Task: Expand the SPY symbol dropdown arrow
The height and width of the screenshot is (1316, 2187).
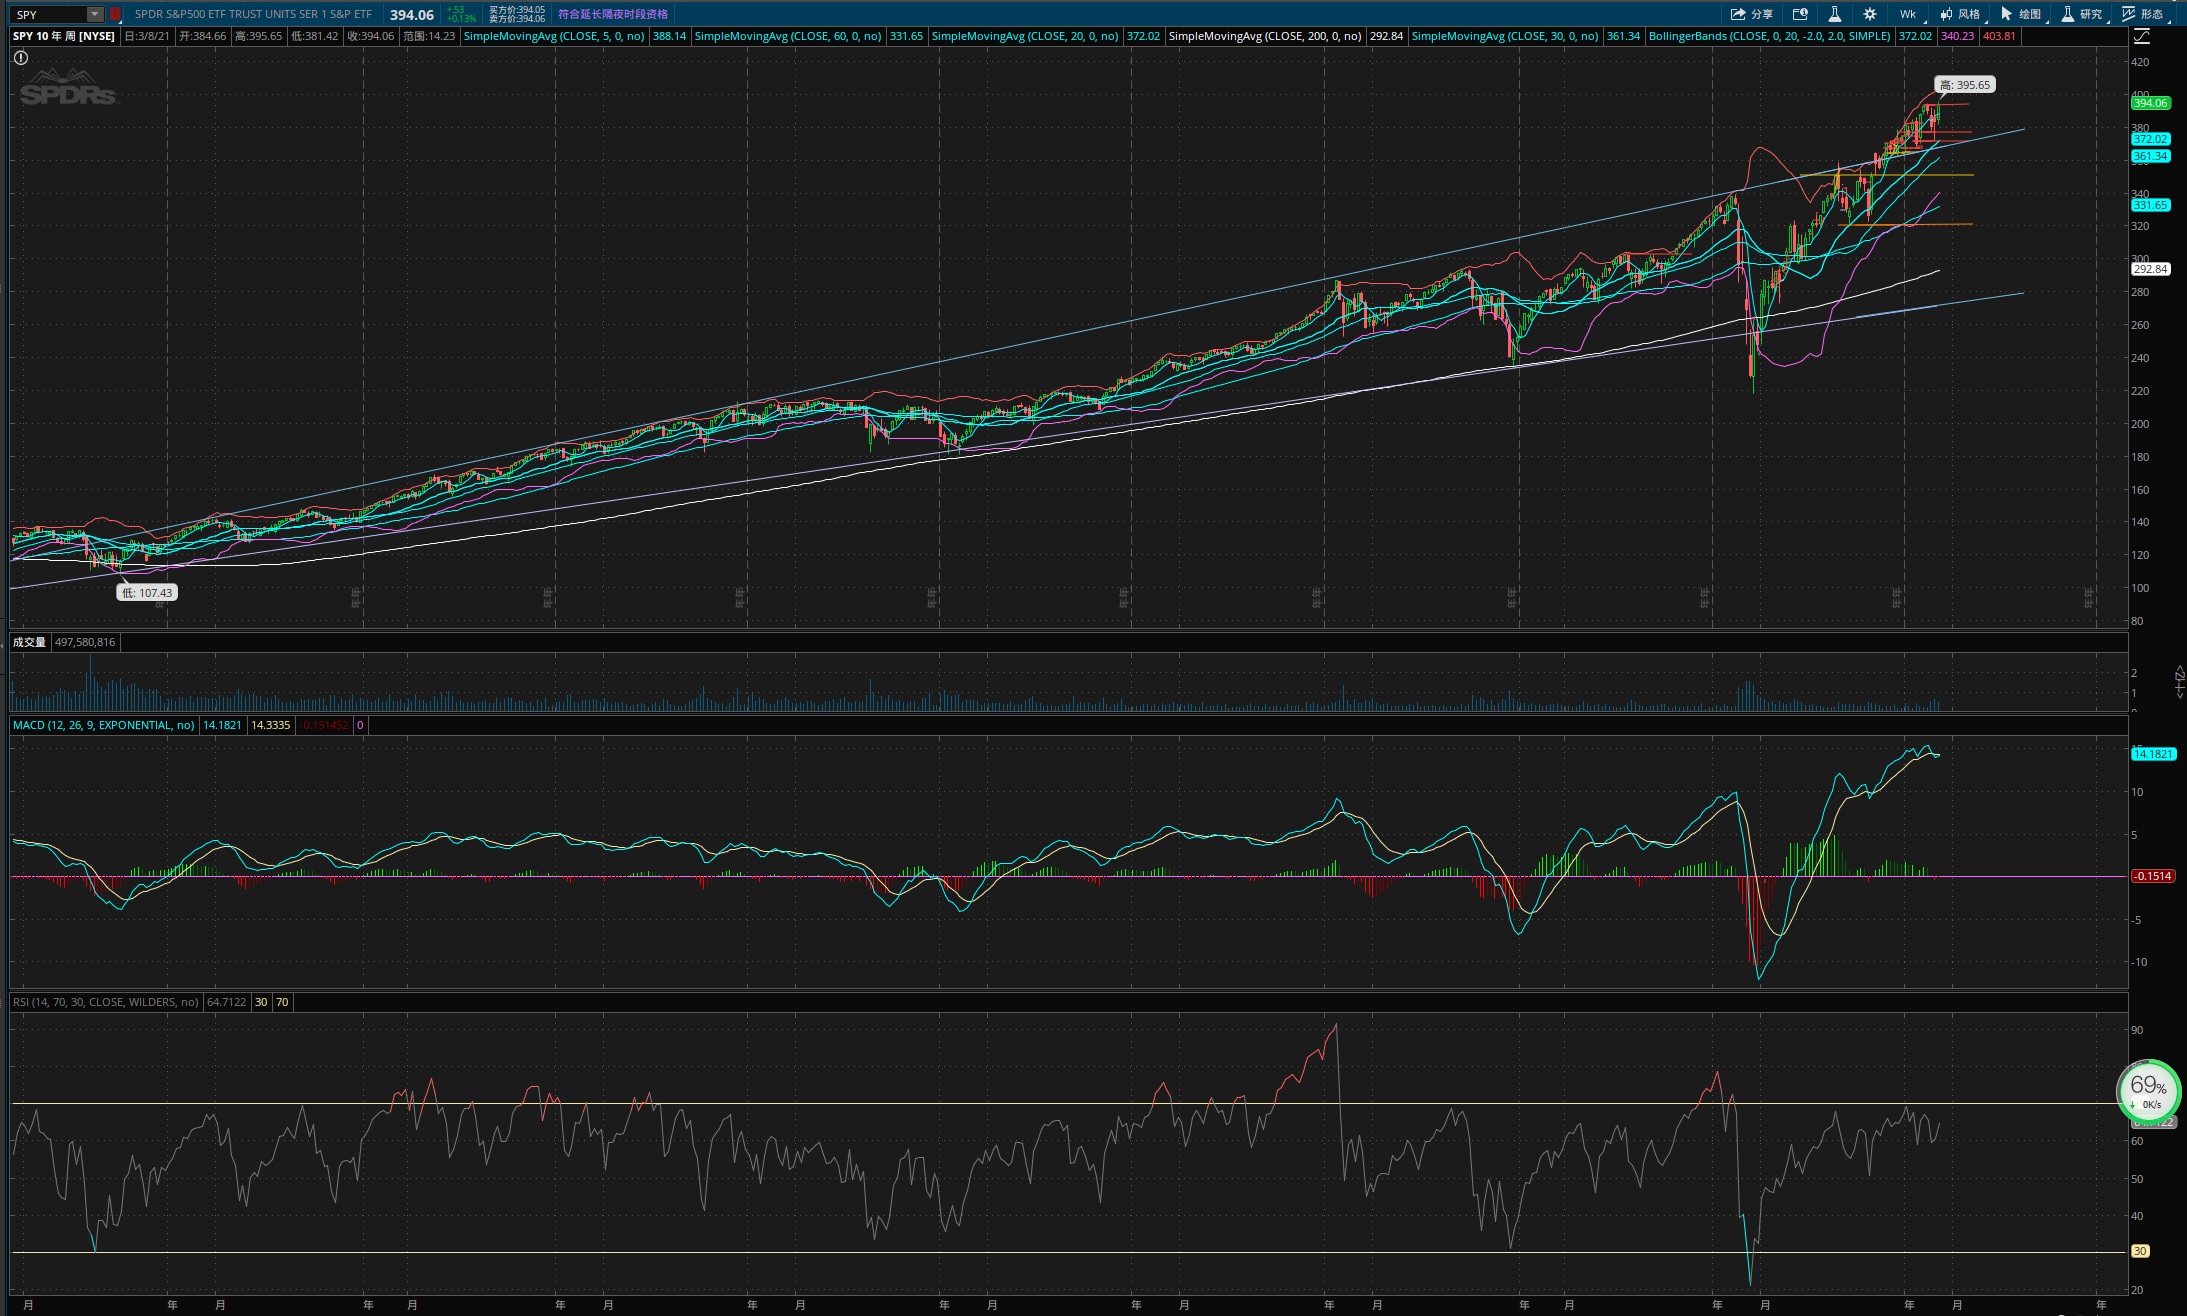Action: tap(95, 14)
